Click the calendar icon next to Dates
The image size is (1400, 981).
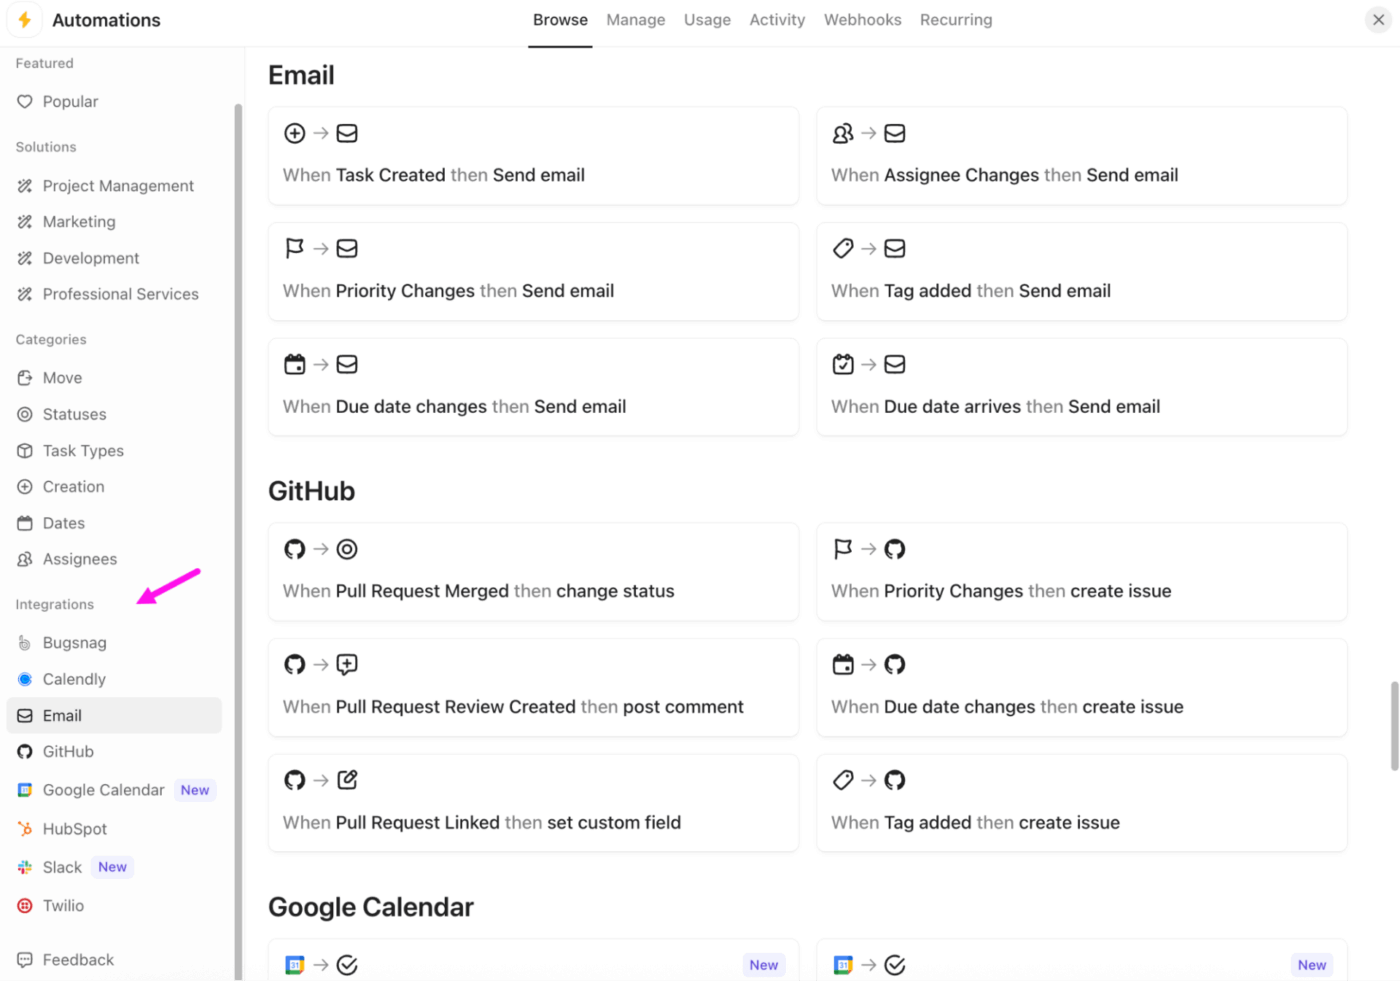coord(25,522)
